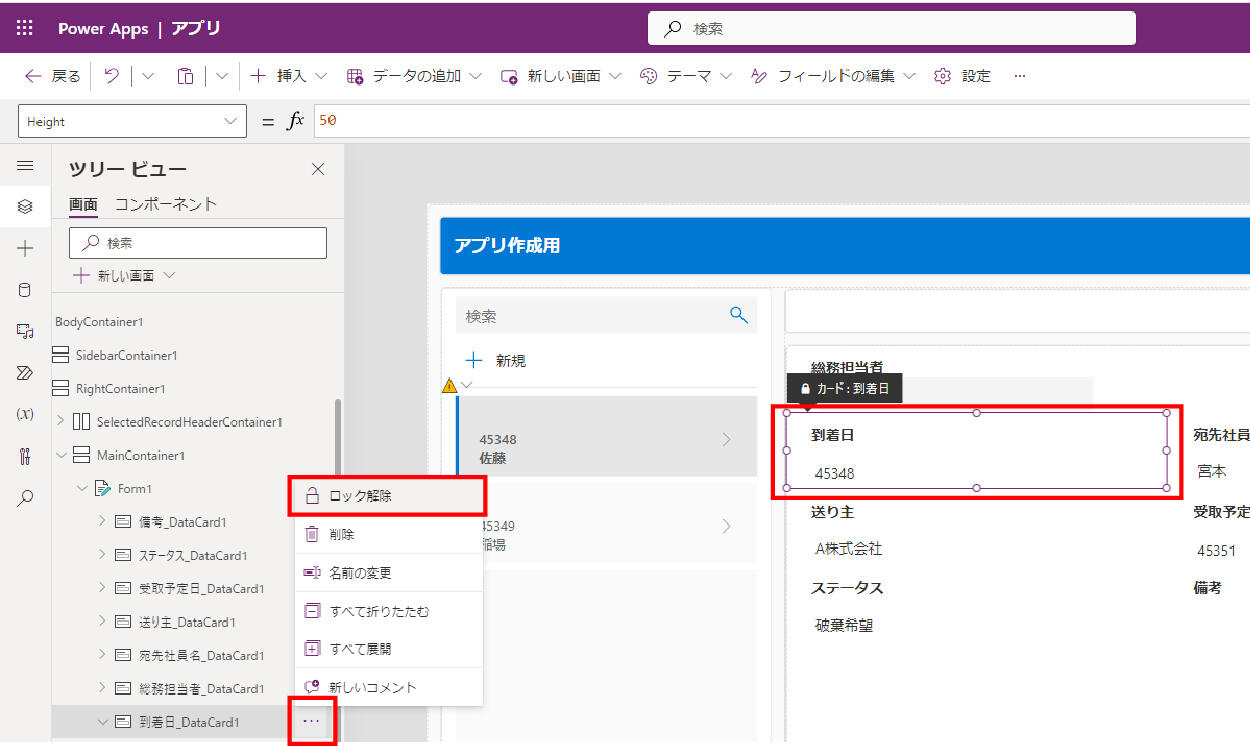Viewport: 1250px width, 746px height.
Task: Click the Insert plus icon in left rail
Action: click(25, 248)
